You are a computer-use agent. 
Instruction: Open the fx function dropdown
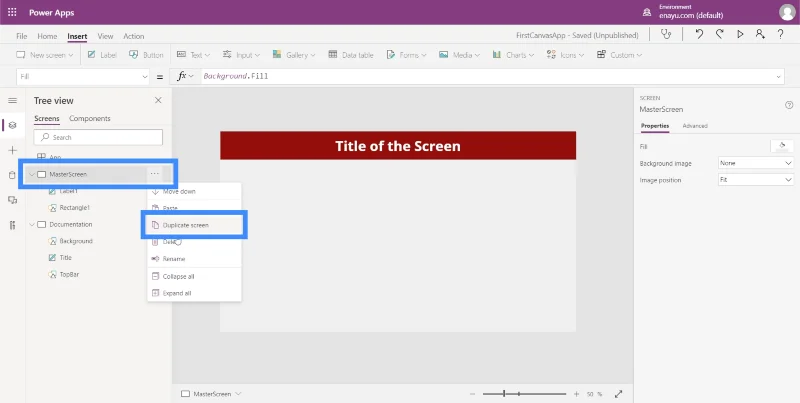point(185,77)
